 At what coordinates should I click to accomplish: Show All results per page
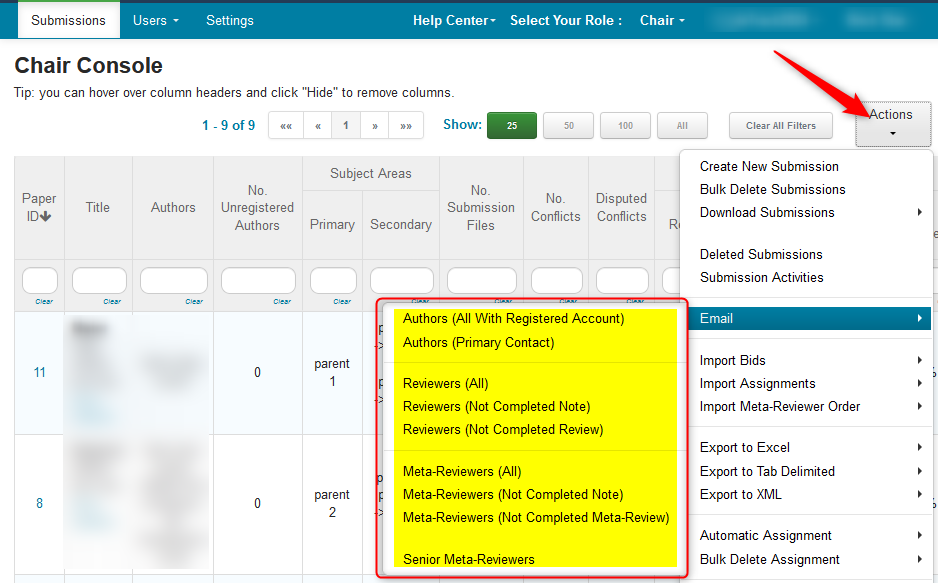click(x=682, y=126)
